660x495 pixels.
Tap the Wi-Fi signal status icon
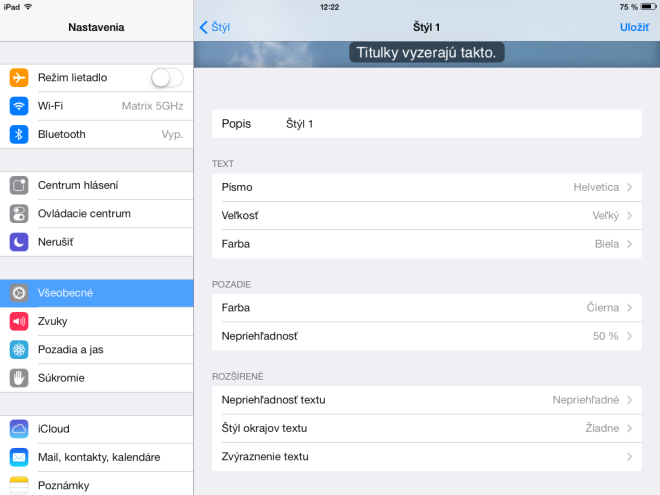[x=28, y=7]
